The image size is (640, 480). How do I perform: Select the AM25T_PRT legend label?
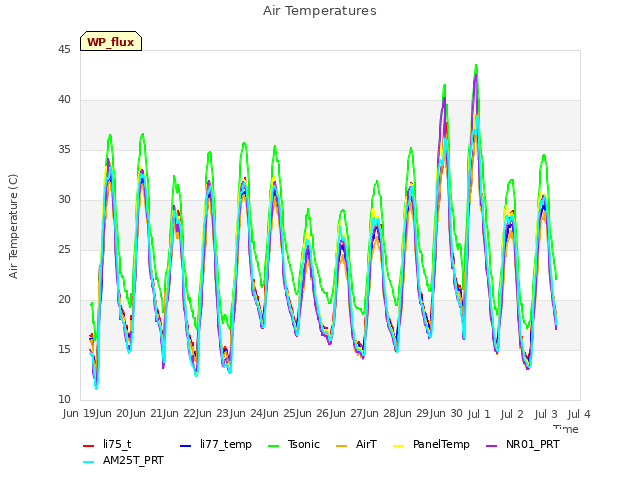pyautogui.click(x=133, y=460)
